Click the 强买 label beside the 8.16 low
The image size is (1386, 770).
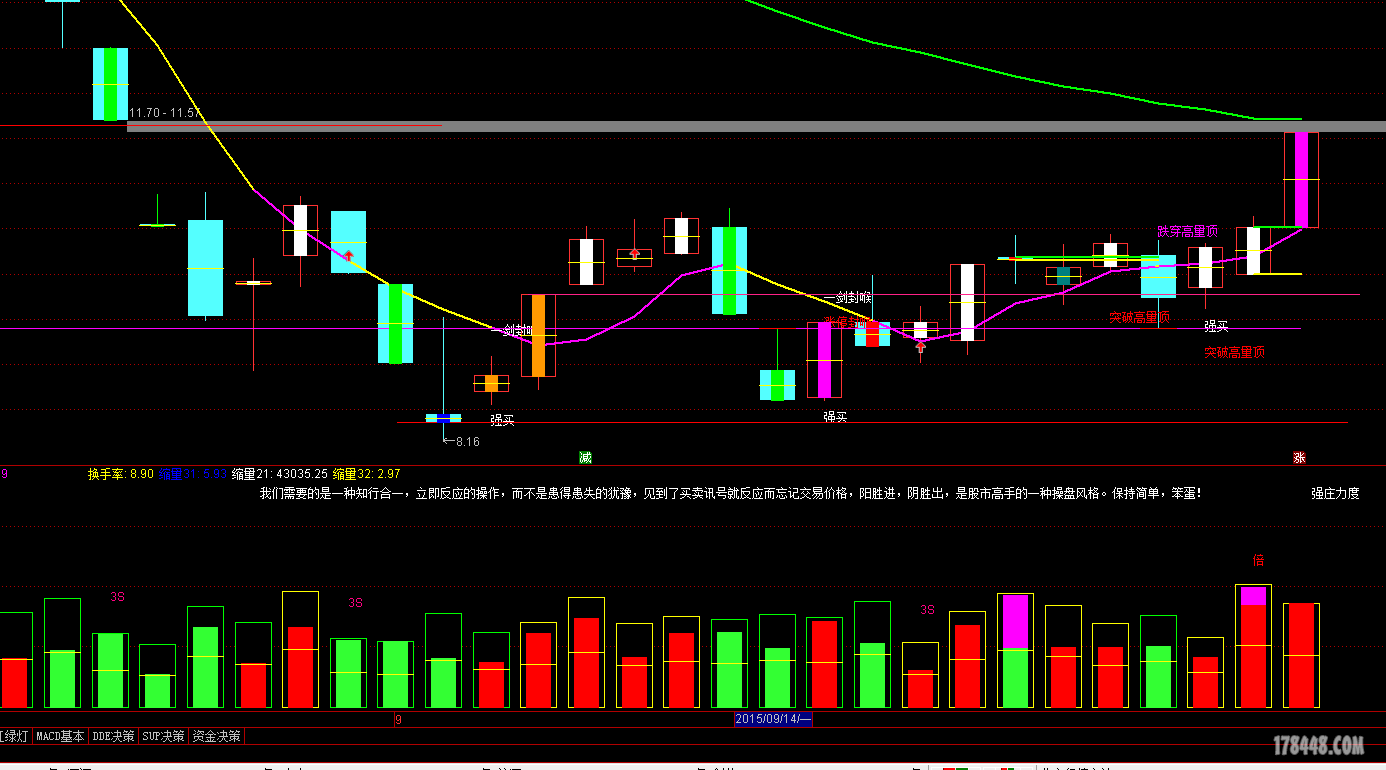point(502,421)
